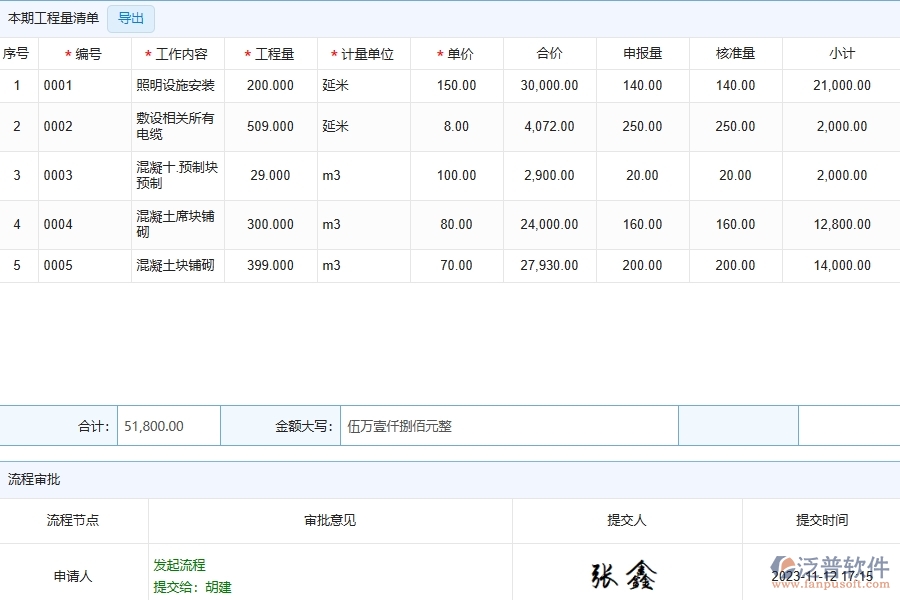This screenshot has height=600, width=900.
Task: Click the 流程审批 section header
Action: pyautogui.click(x=33, y=479)
